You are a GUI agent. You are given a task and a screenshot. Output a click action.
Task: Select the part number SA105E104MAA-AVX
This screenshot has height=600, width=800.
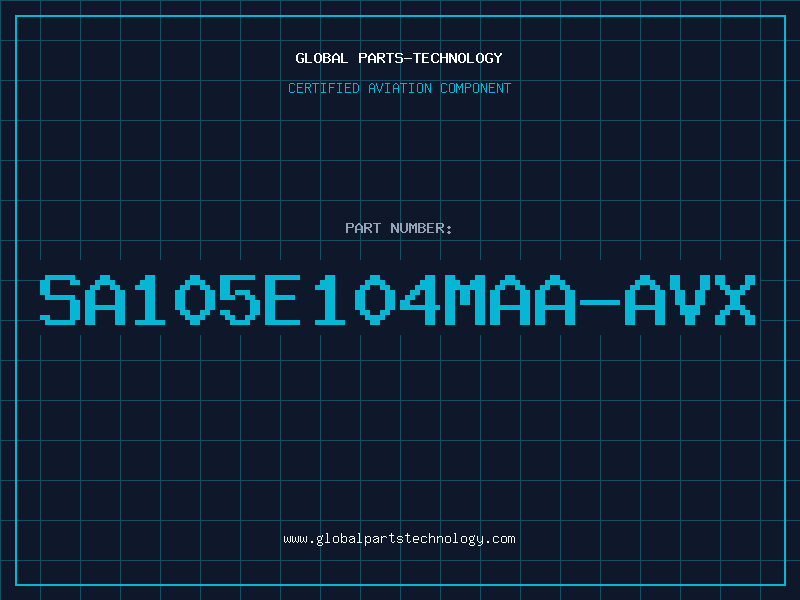(397, 300)
